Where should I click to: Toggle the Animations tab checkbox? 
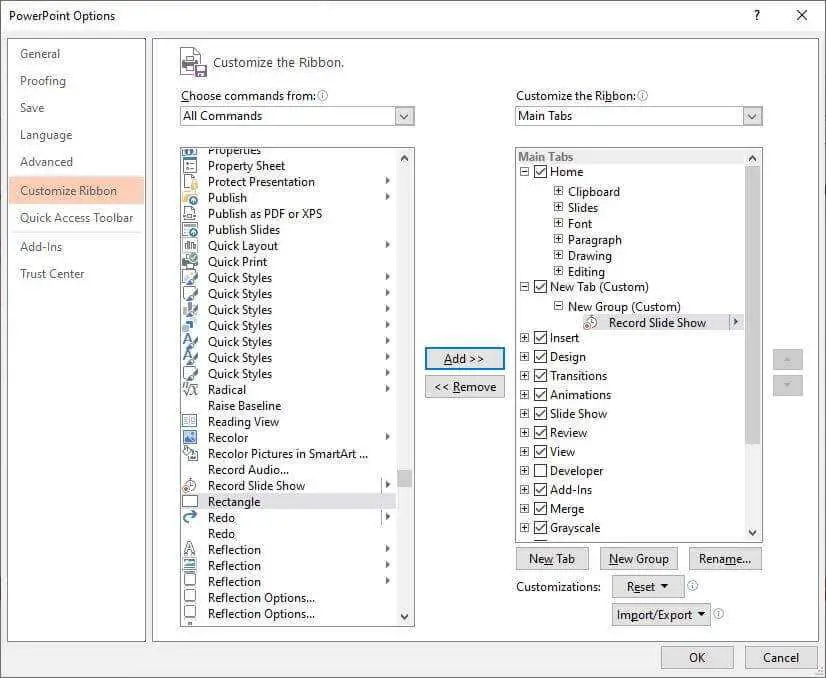click(x=540, y=395)
